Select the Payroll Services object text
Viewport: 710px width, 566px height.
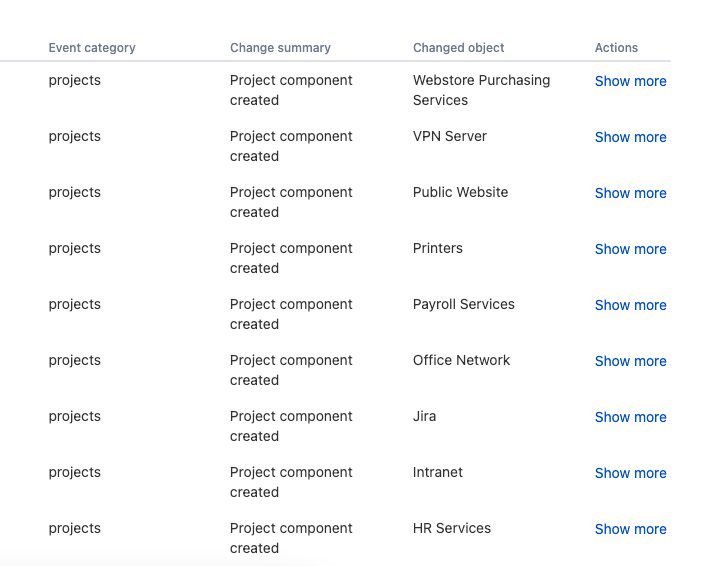pos(464,304)
